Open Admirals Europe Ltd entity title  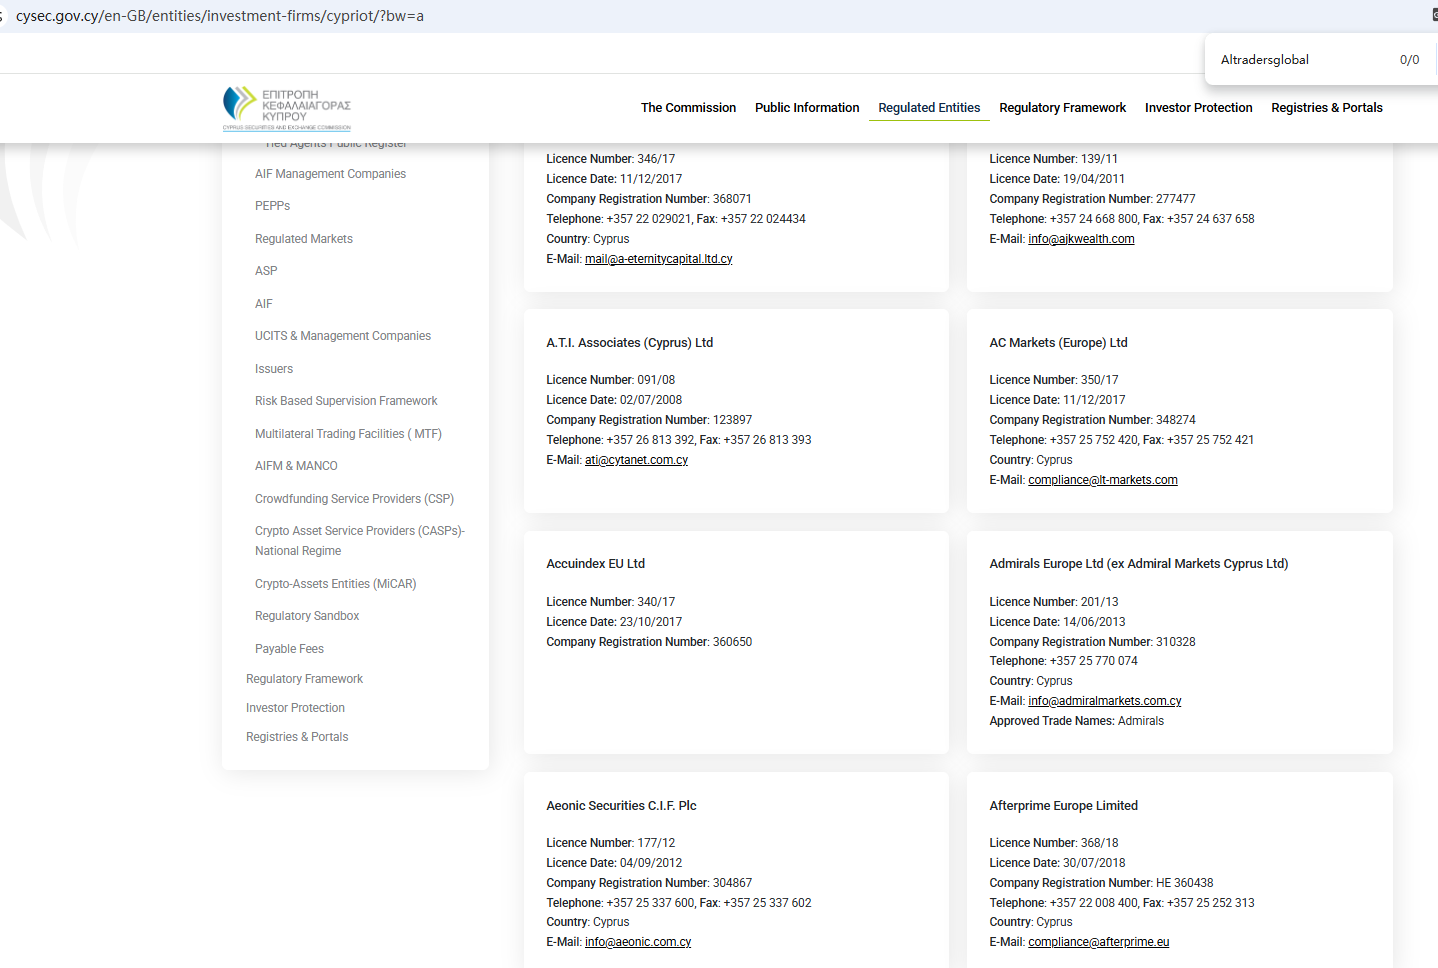point(1138,564)
